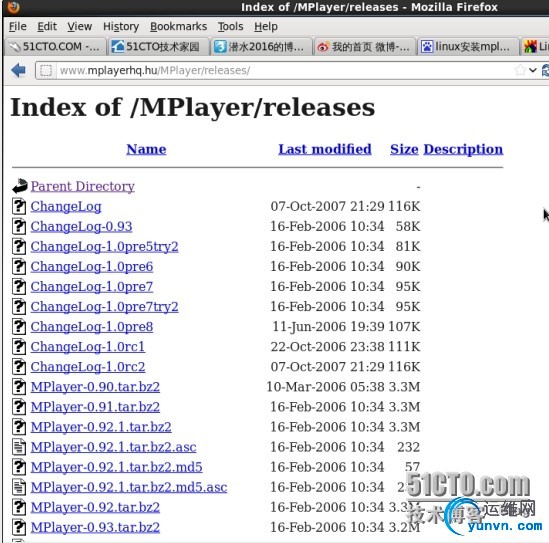
Task: Click the icon next to ChangeLog-1.0pre7try2
Action: click(19, 306)
